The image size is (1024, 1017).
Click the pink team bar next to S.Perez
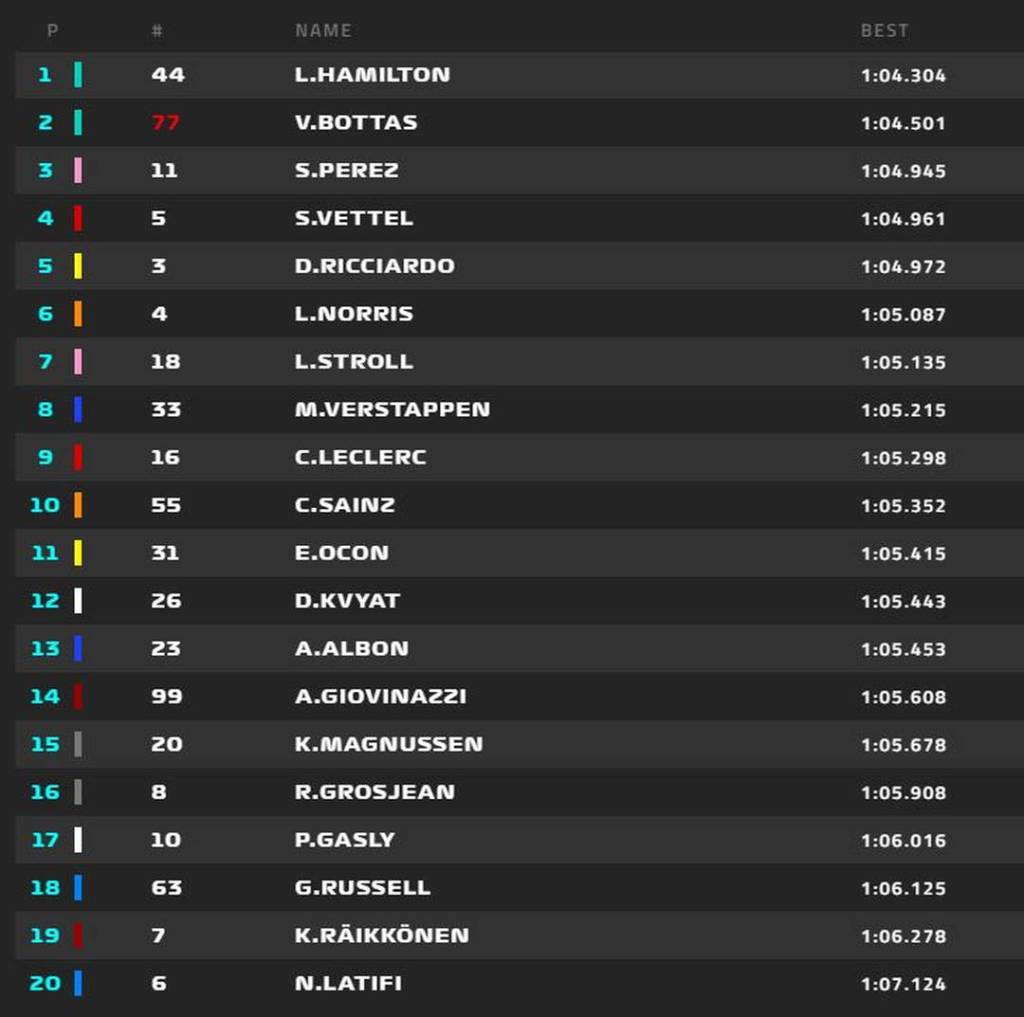pyautogui.click(x=78, y=171)
